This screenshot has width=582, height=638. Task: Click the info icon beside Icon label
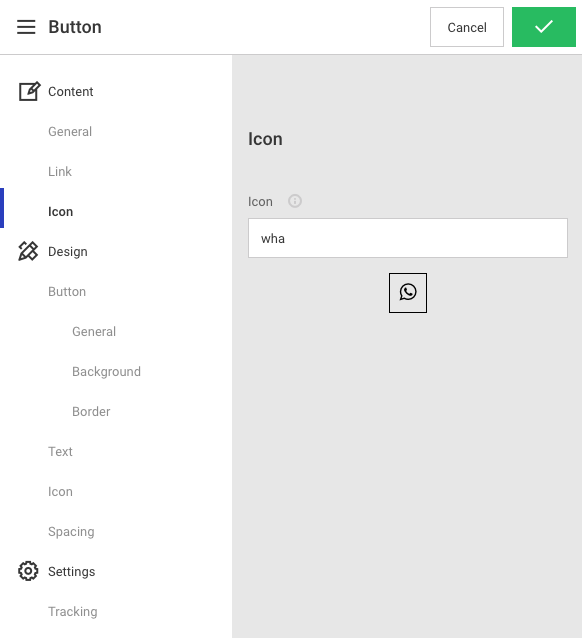click(x=295, y=201)
